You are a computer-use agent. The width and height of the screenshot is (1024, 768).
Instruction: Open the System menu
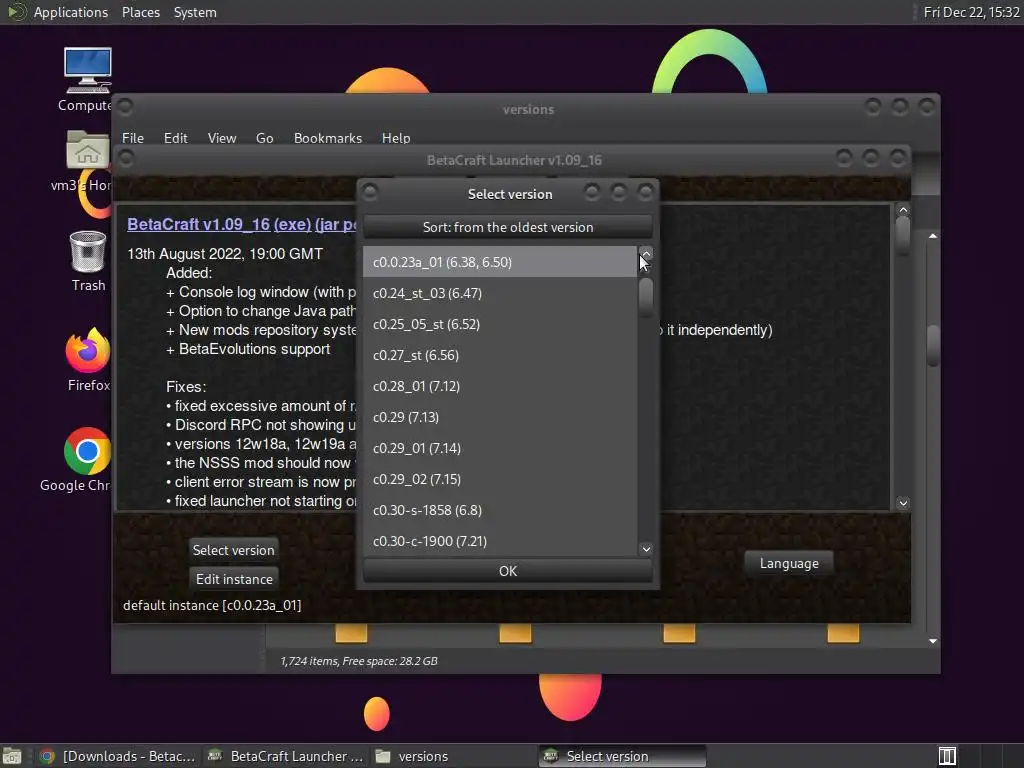(195, 12)
